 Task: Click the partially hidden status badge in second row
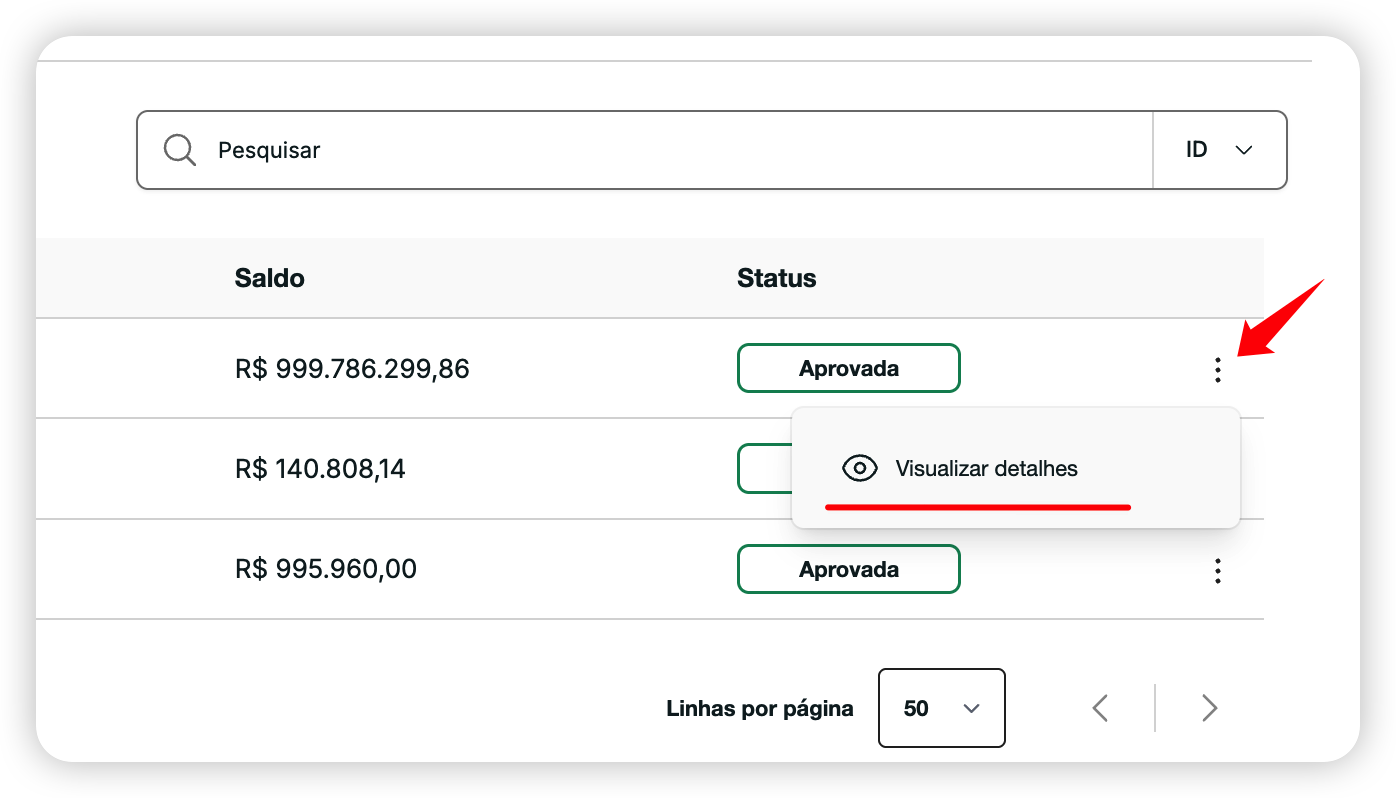coord(764,468)
